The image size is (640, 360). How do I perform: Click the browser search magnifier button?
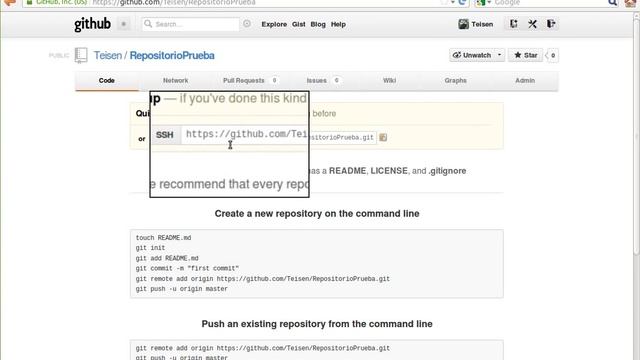coord(613,2)
